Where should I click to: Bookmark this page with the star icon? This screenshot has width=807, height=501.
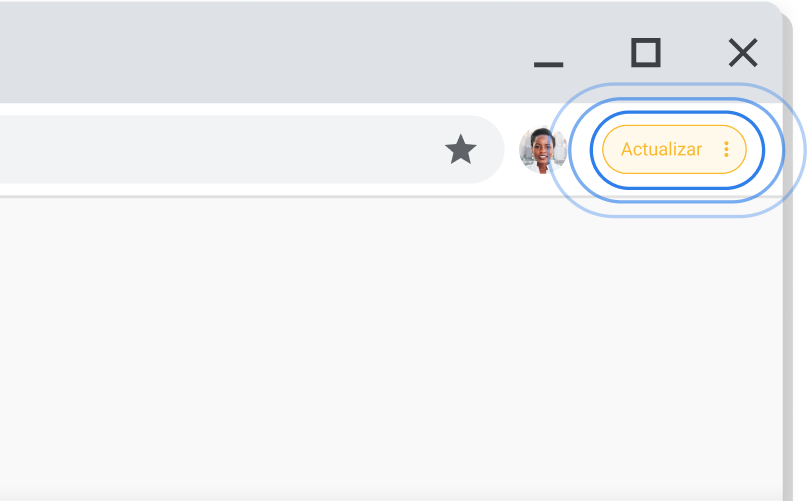[x=460, y=150]
